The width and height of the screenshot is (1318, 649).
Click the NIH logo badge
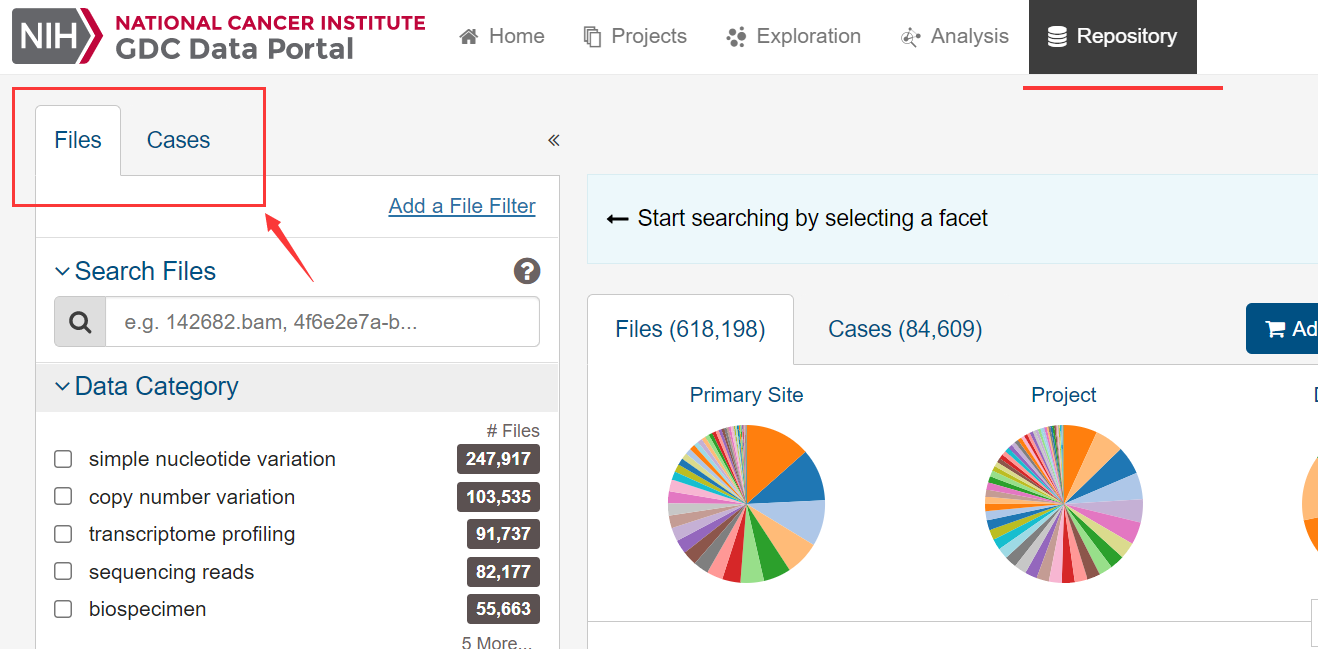tap(57, 36)
